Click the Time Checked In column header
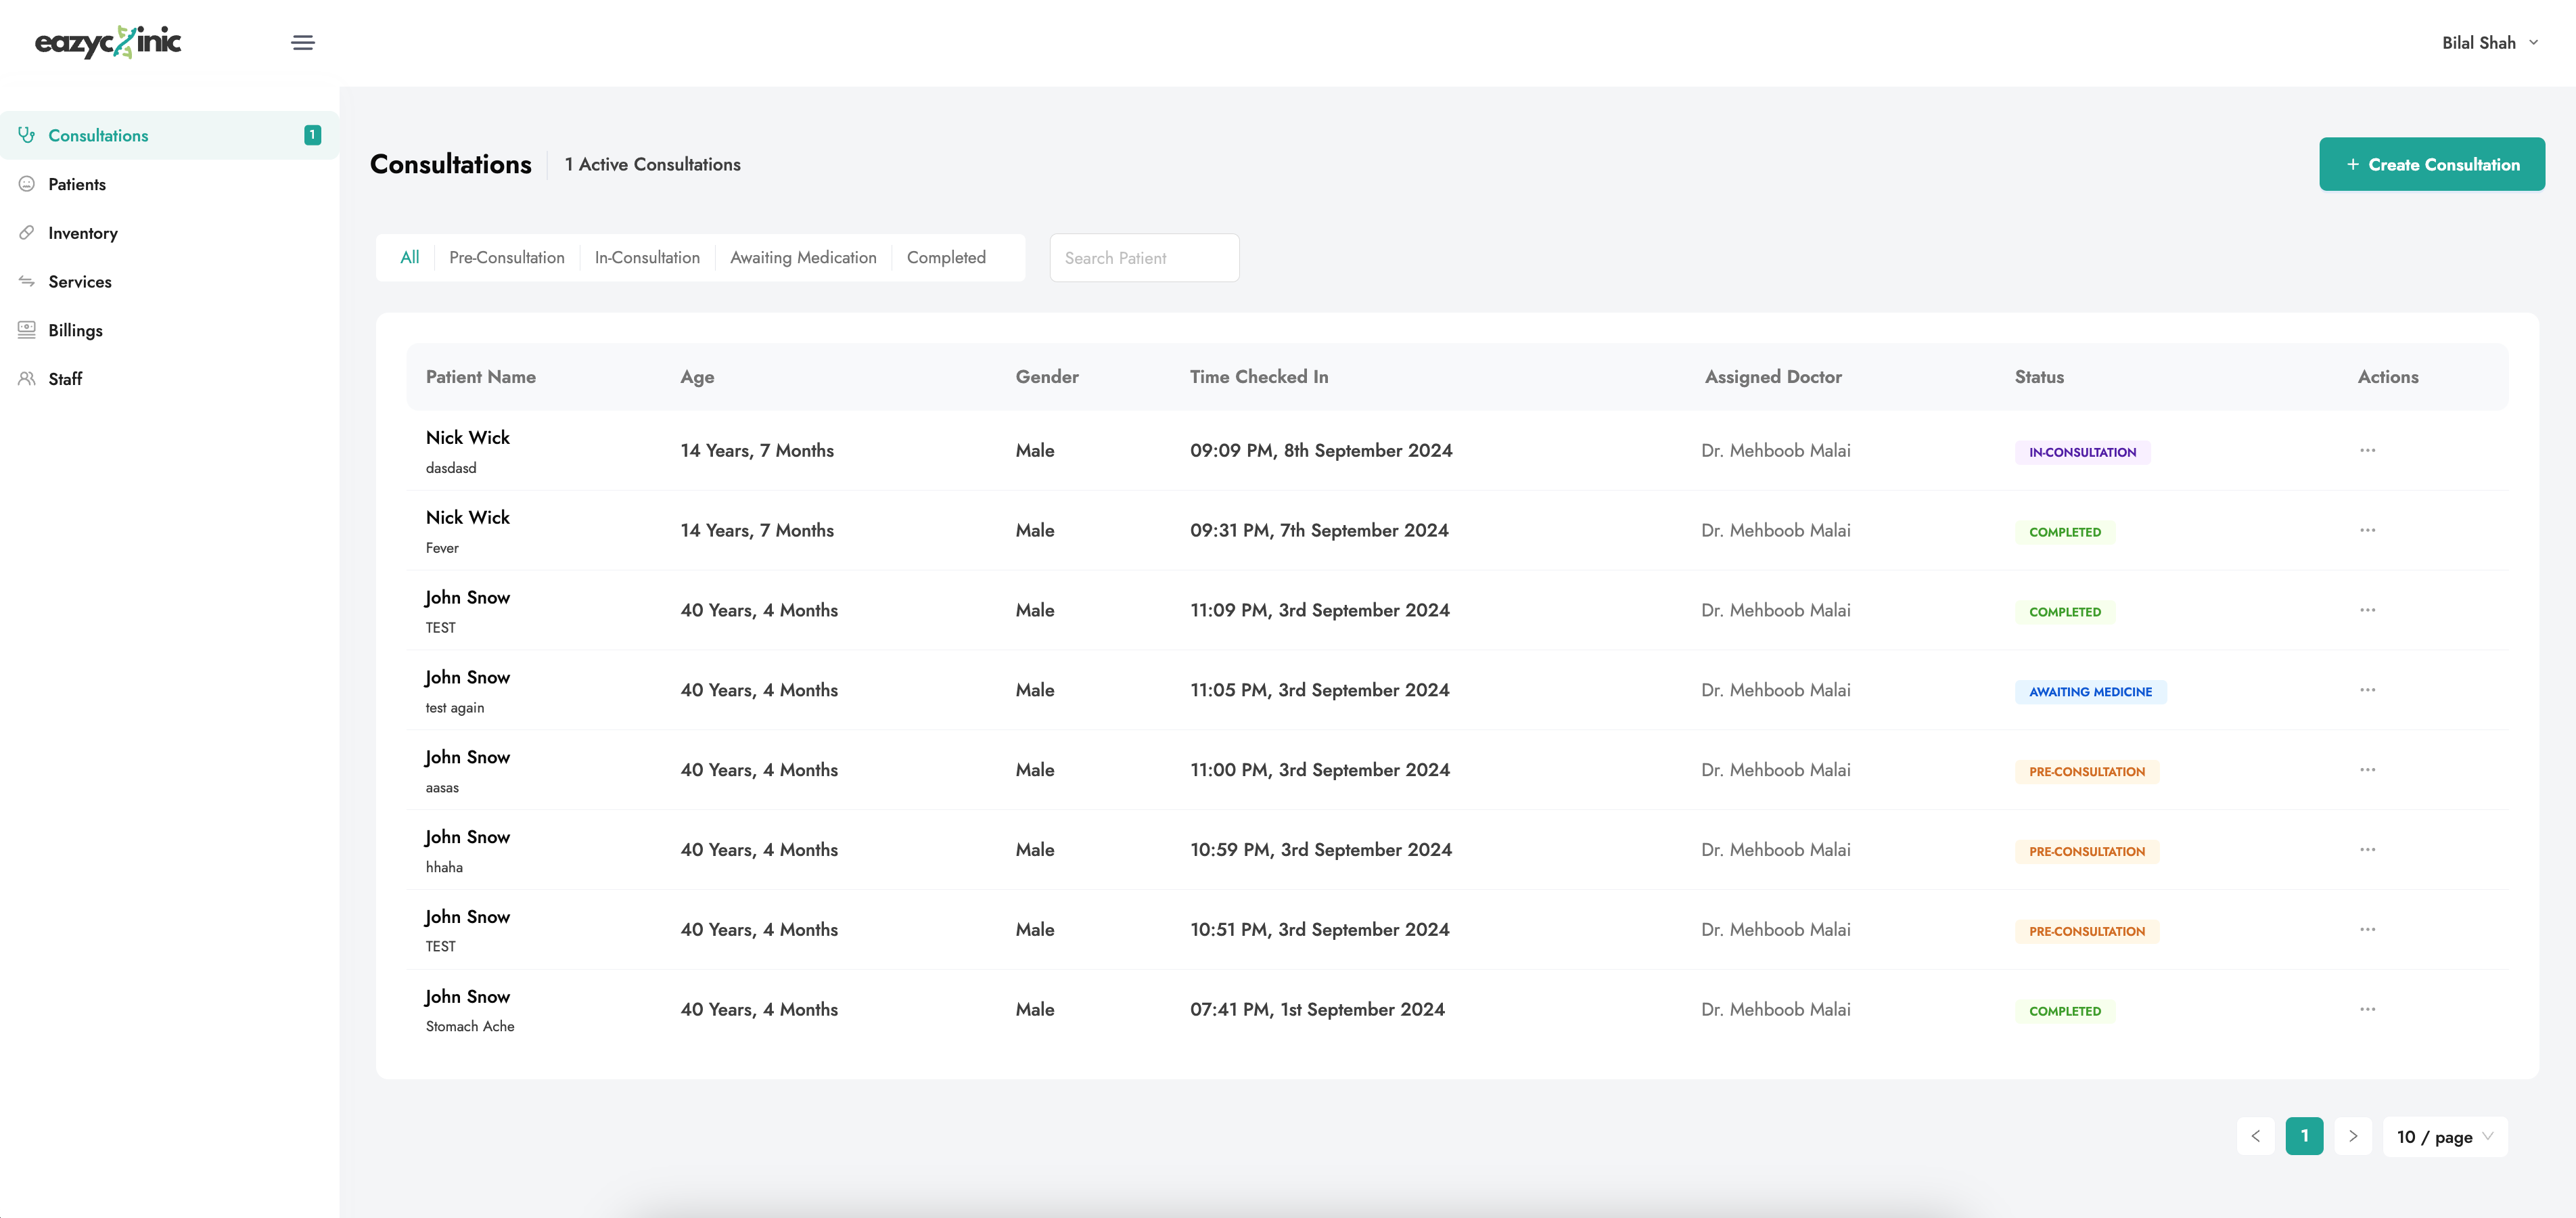Screen dimensions: 2576x1218 pos(1259,377)
